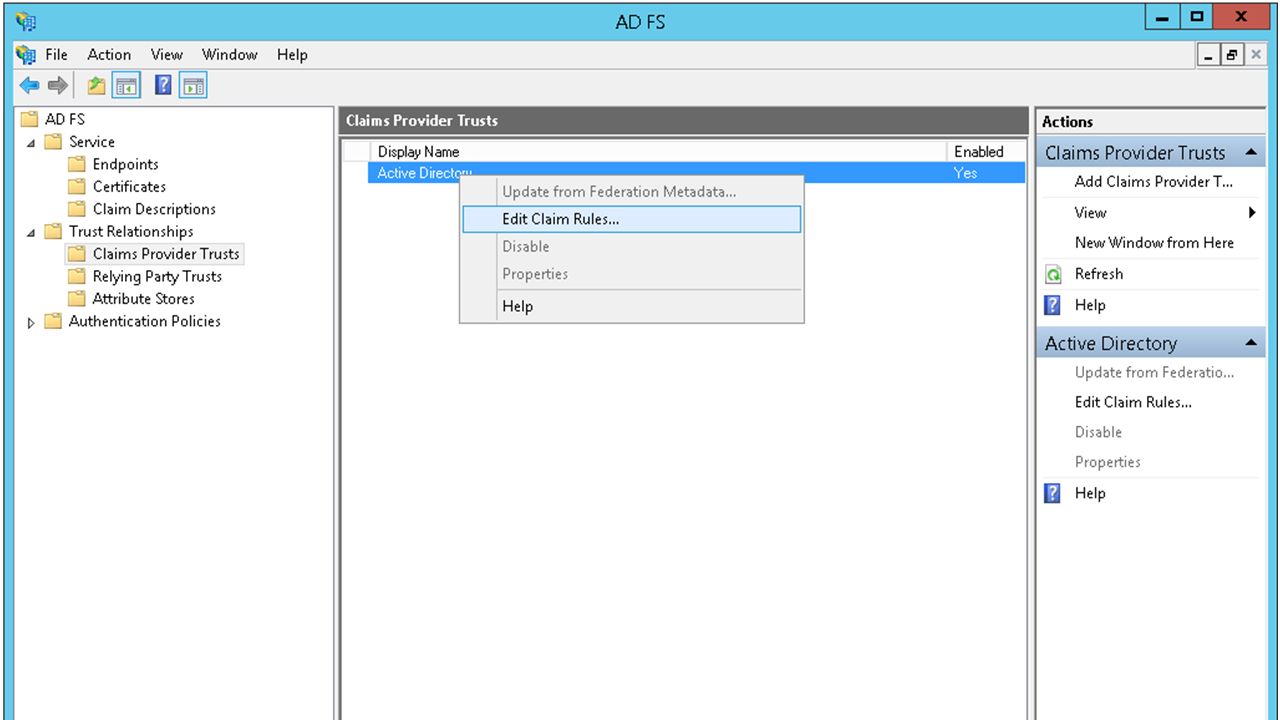1280x720 pixels.
Task: Click the AD FS icon beside File menu
Action: [x=26, y=55]
